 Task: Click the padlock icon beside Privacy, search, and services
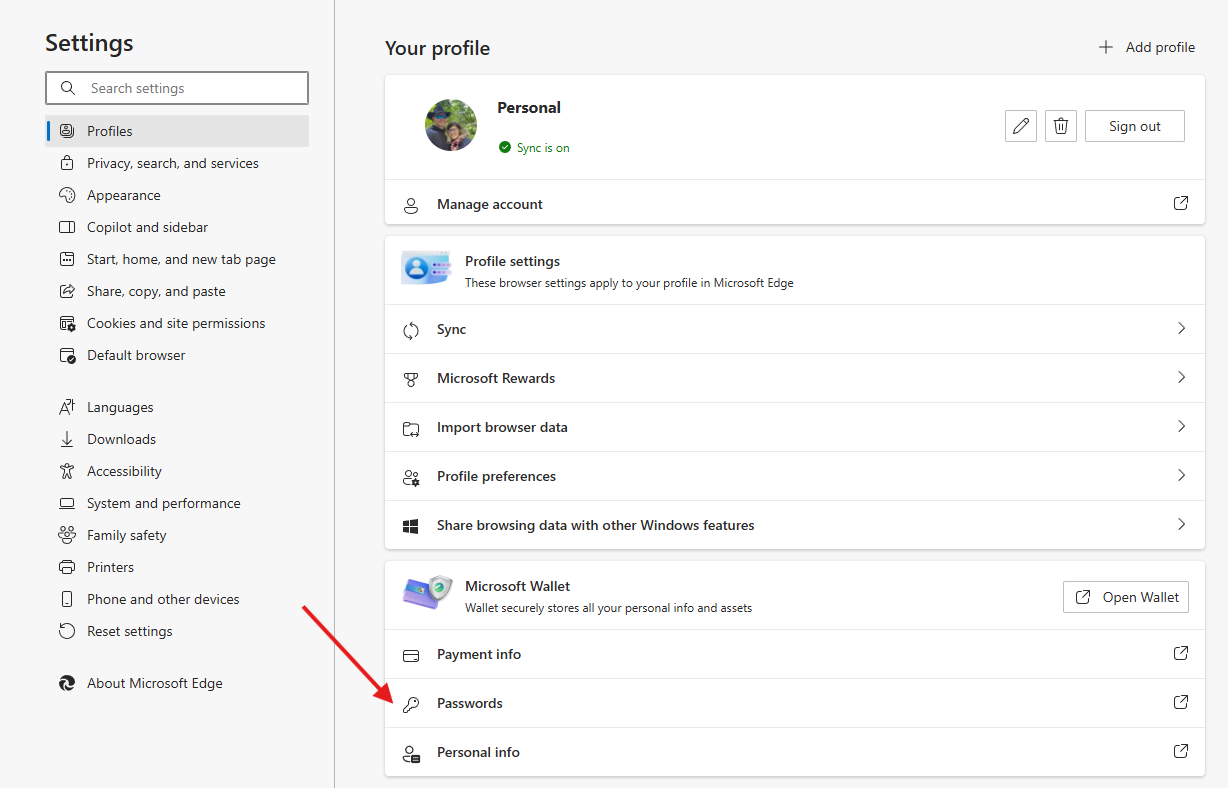[67, 163]
